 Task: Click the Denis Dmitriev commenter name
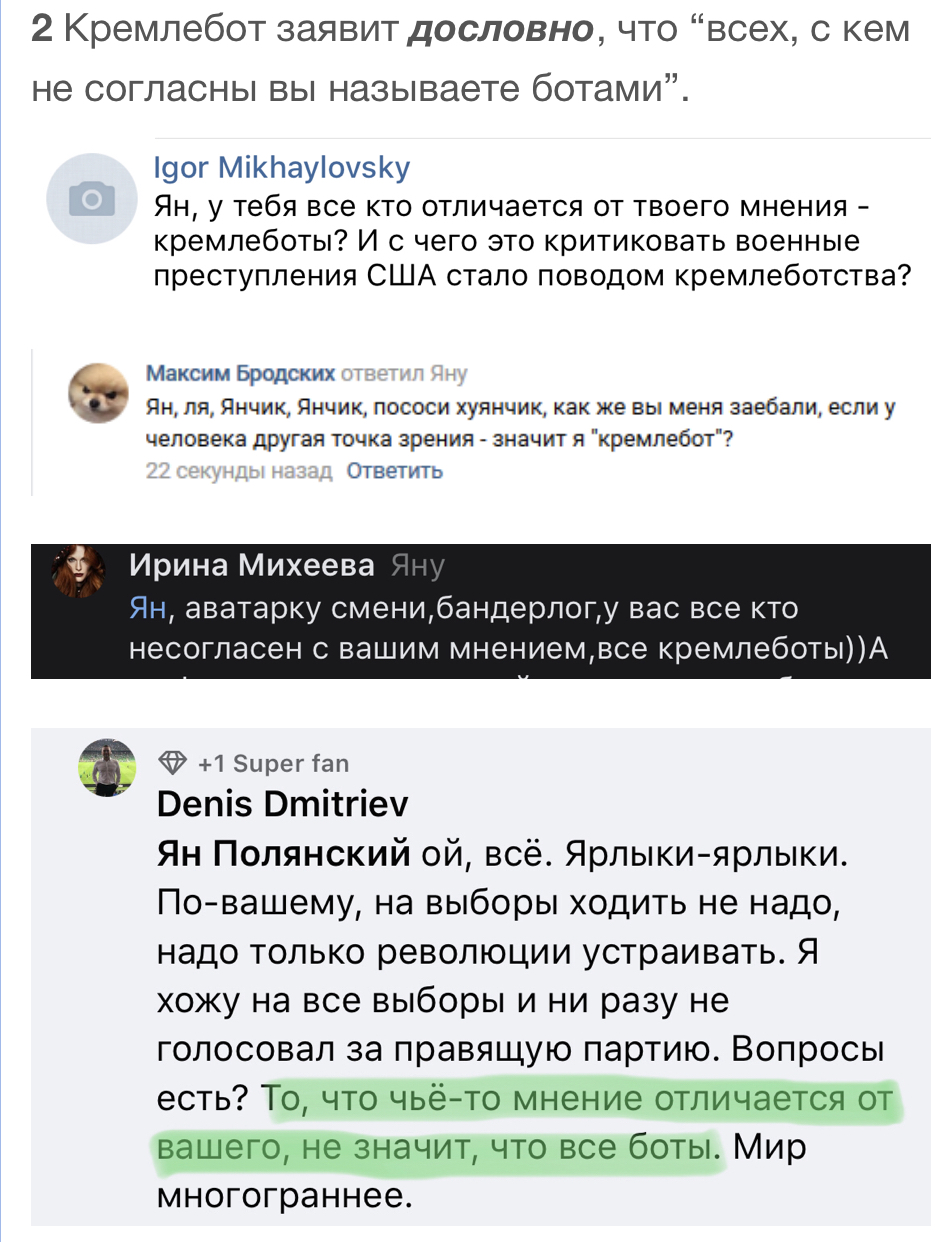[x=283, y=803]
